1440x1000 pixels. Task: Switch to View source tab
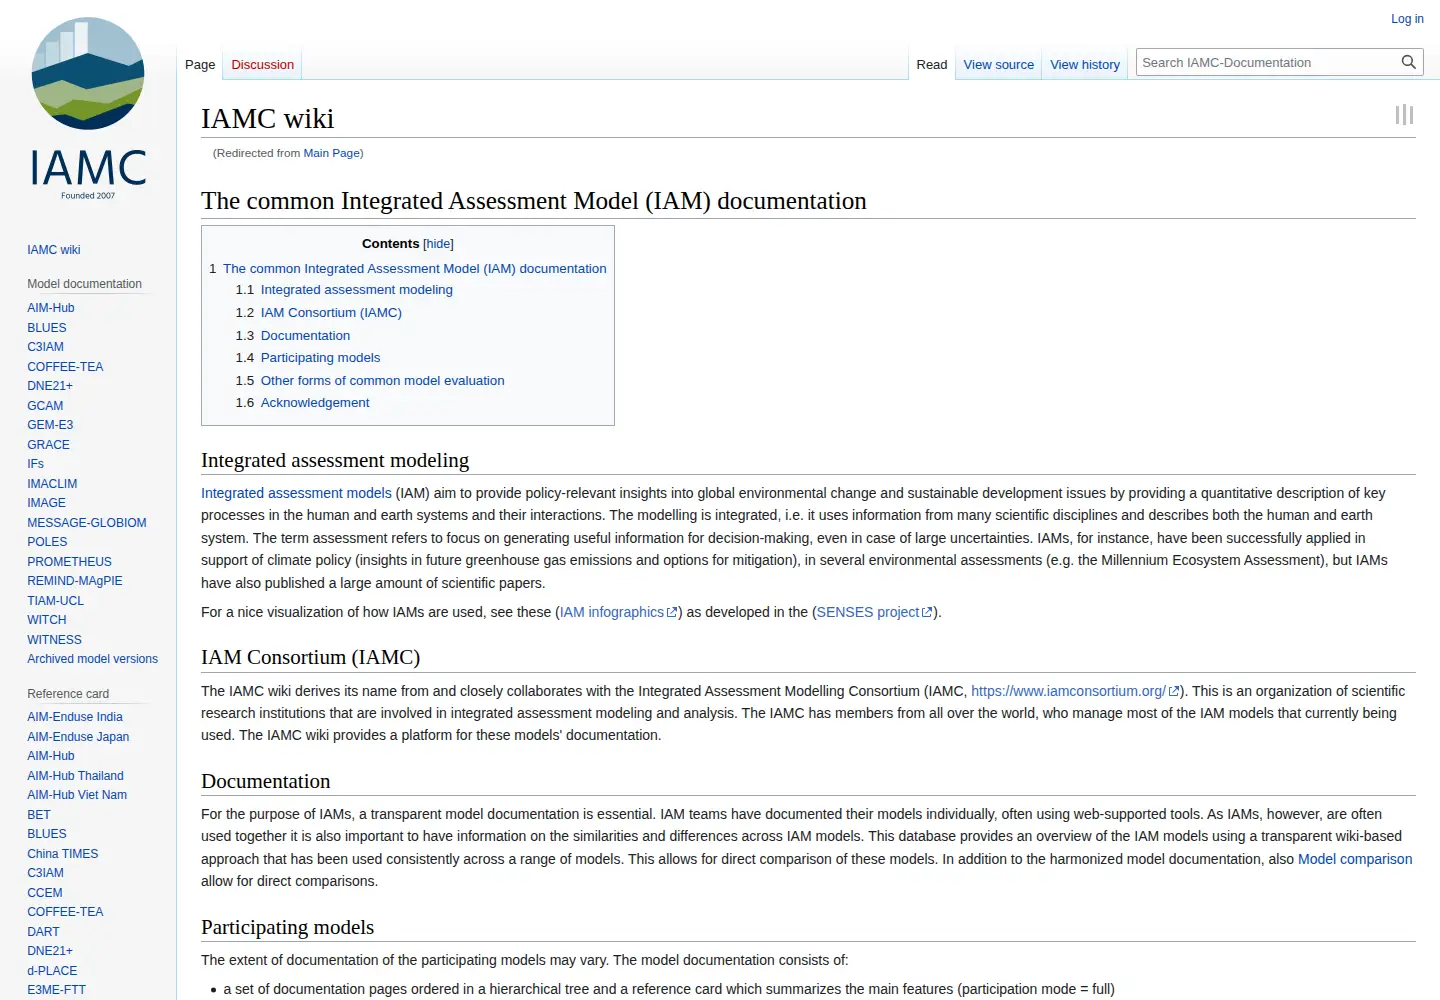click(998, 65)
